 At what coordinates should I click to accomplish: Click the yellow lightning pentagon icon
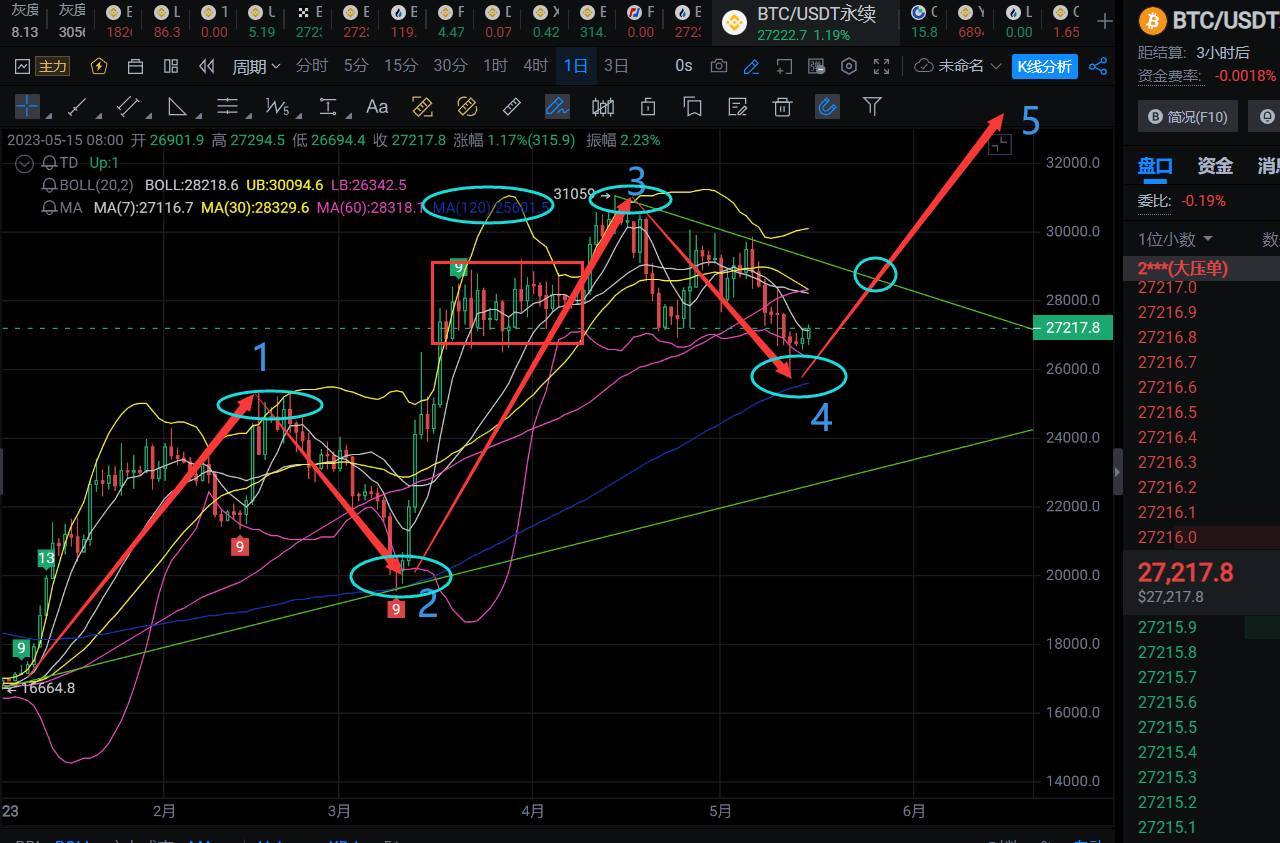[x=98, y=66]
